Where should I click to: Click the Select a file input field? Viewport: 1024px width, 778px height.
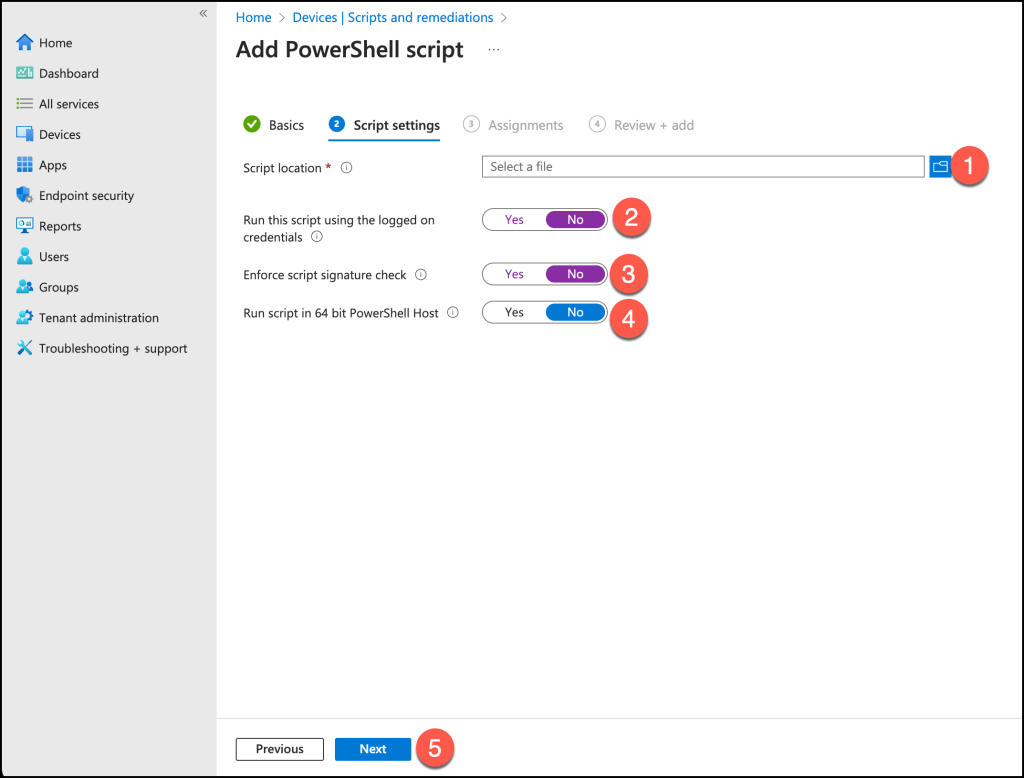pos(702,167)
